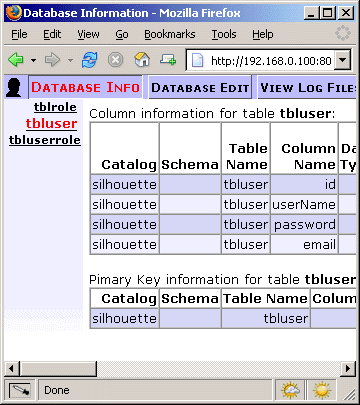Click the horizontal scrollbar right arrow
Viewport: 360px width, 405px height.
pyautogui.click(x=349, y=369)
